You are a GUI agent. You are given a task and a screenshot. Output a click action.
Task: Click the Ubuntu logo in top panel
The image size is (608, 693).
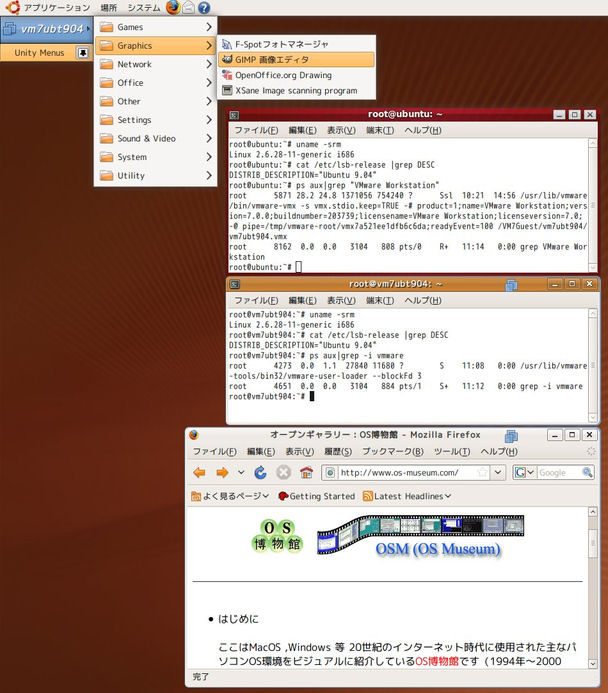(12, 7)
